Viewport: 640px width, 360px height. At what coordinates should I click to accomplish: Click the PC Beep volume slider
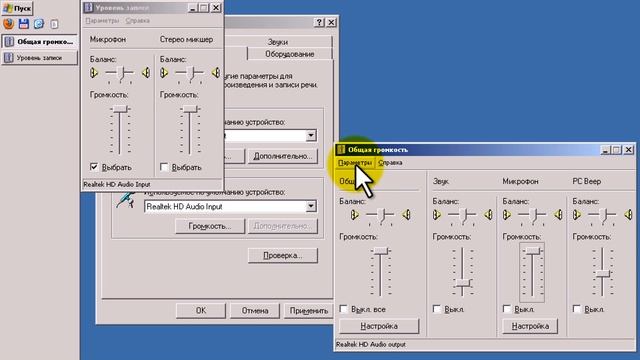(602, 274)
